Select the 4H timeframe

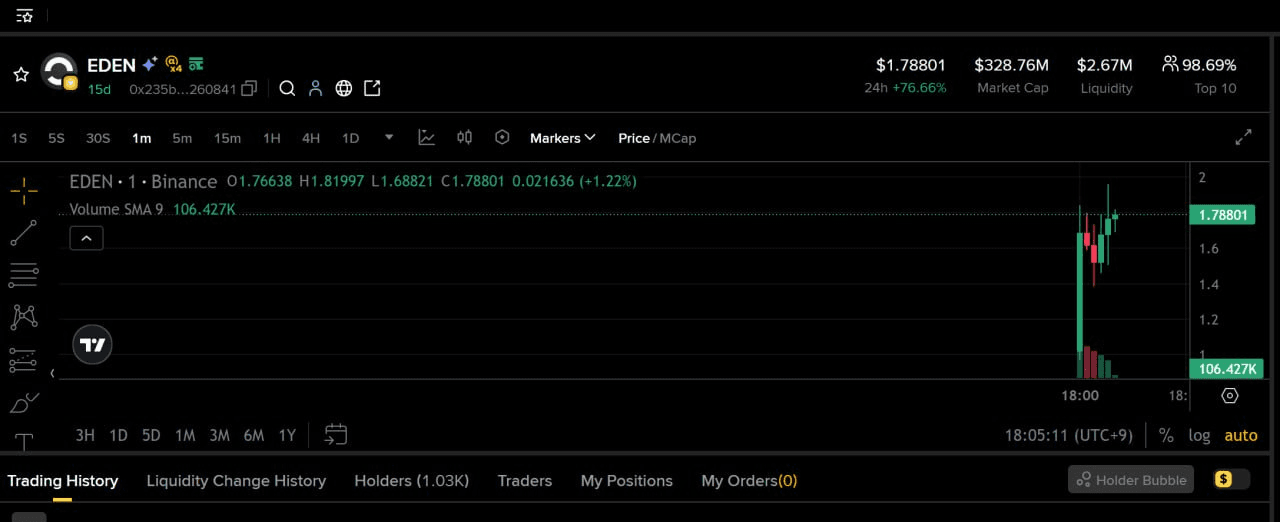[x=311, y=138]
